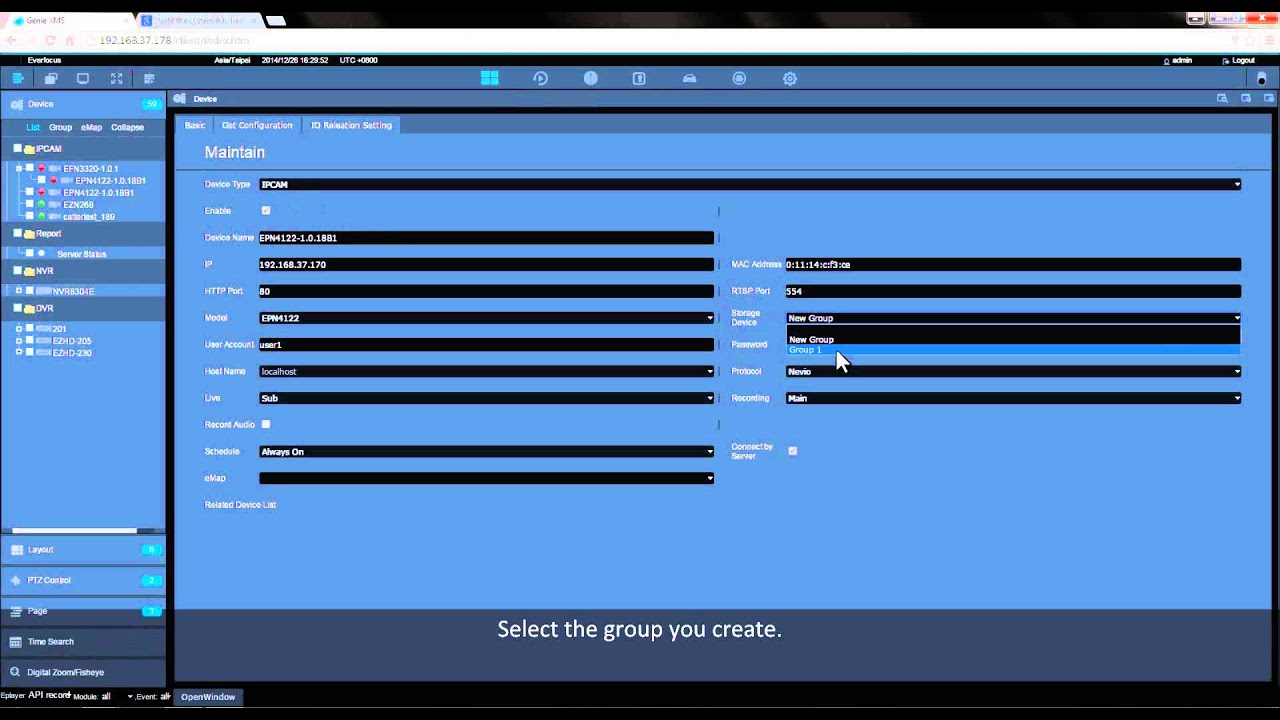Screen dimensions: 1280x720
Task: Open the Recording dropdown set to Main
Action: coord(1013,398)
